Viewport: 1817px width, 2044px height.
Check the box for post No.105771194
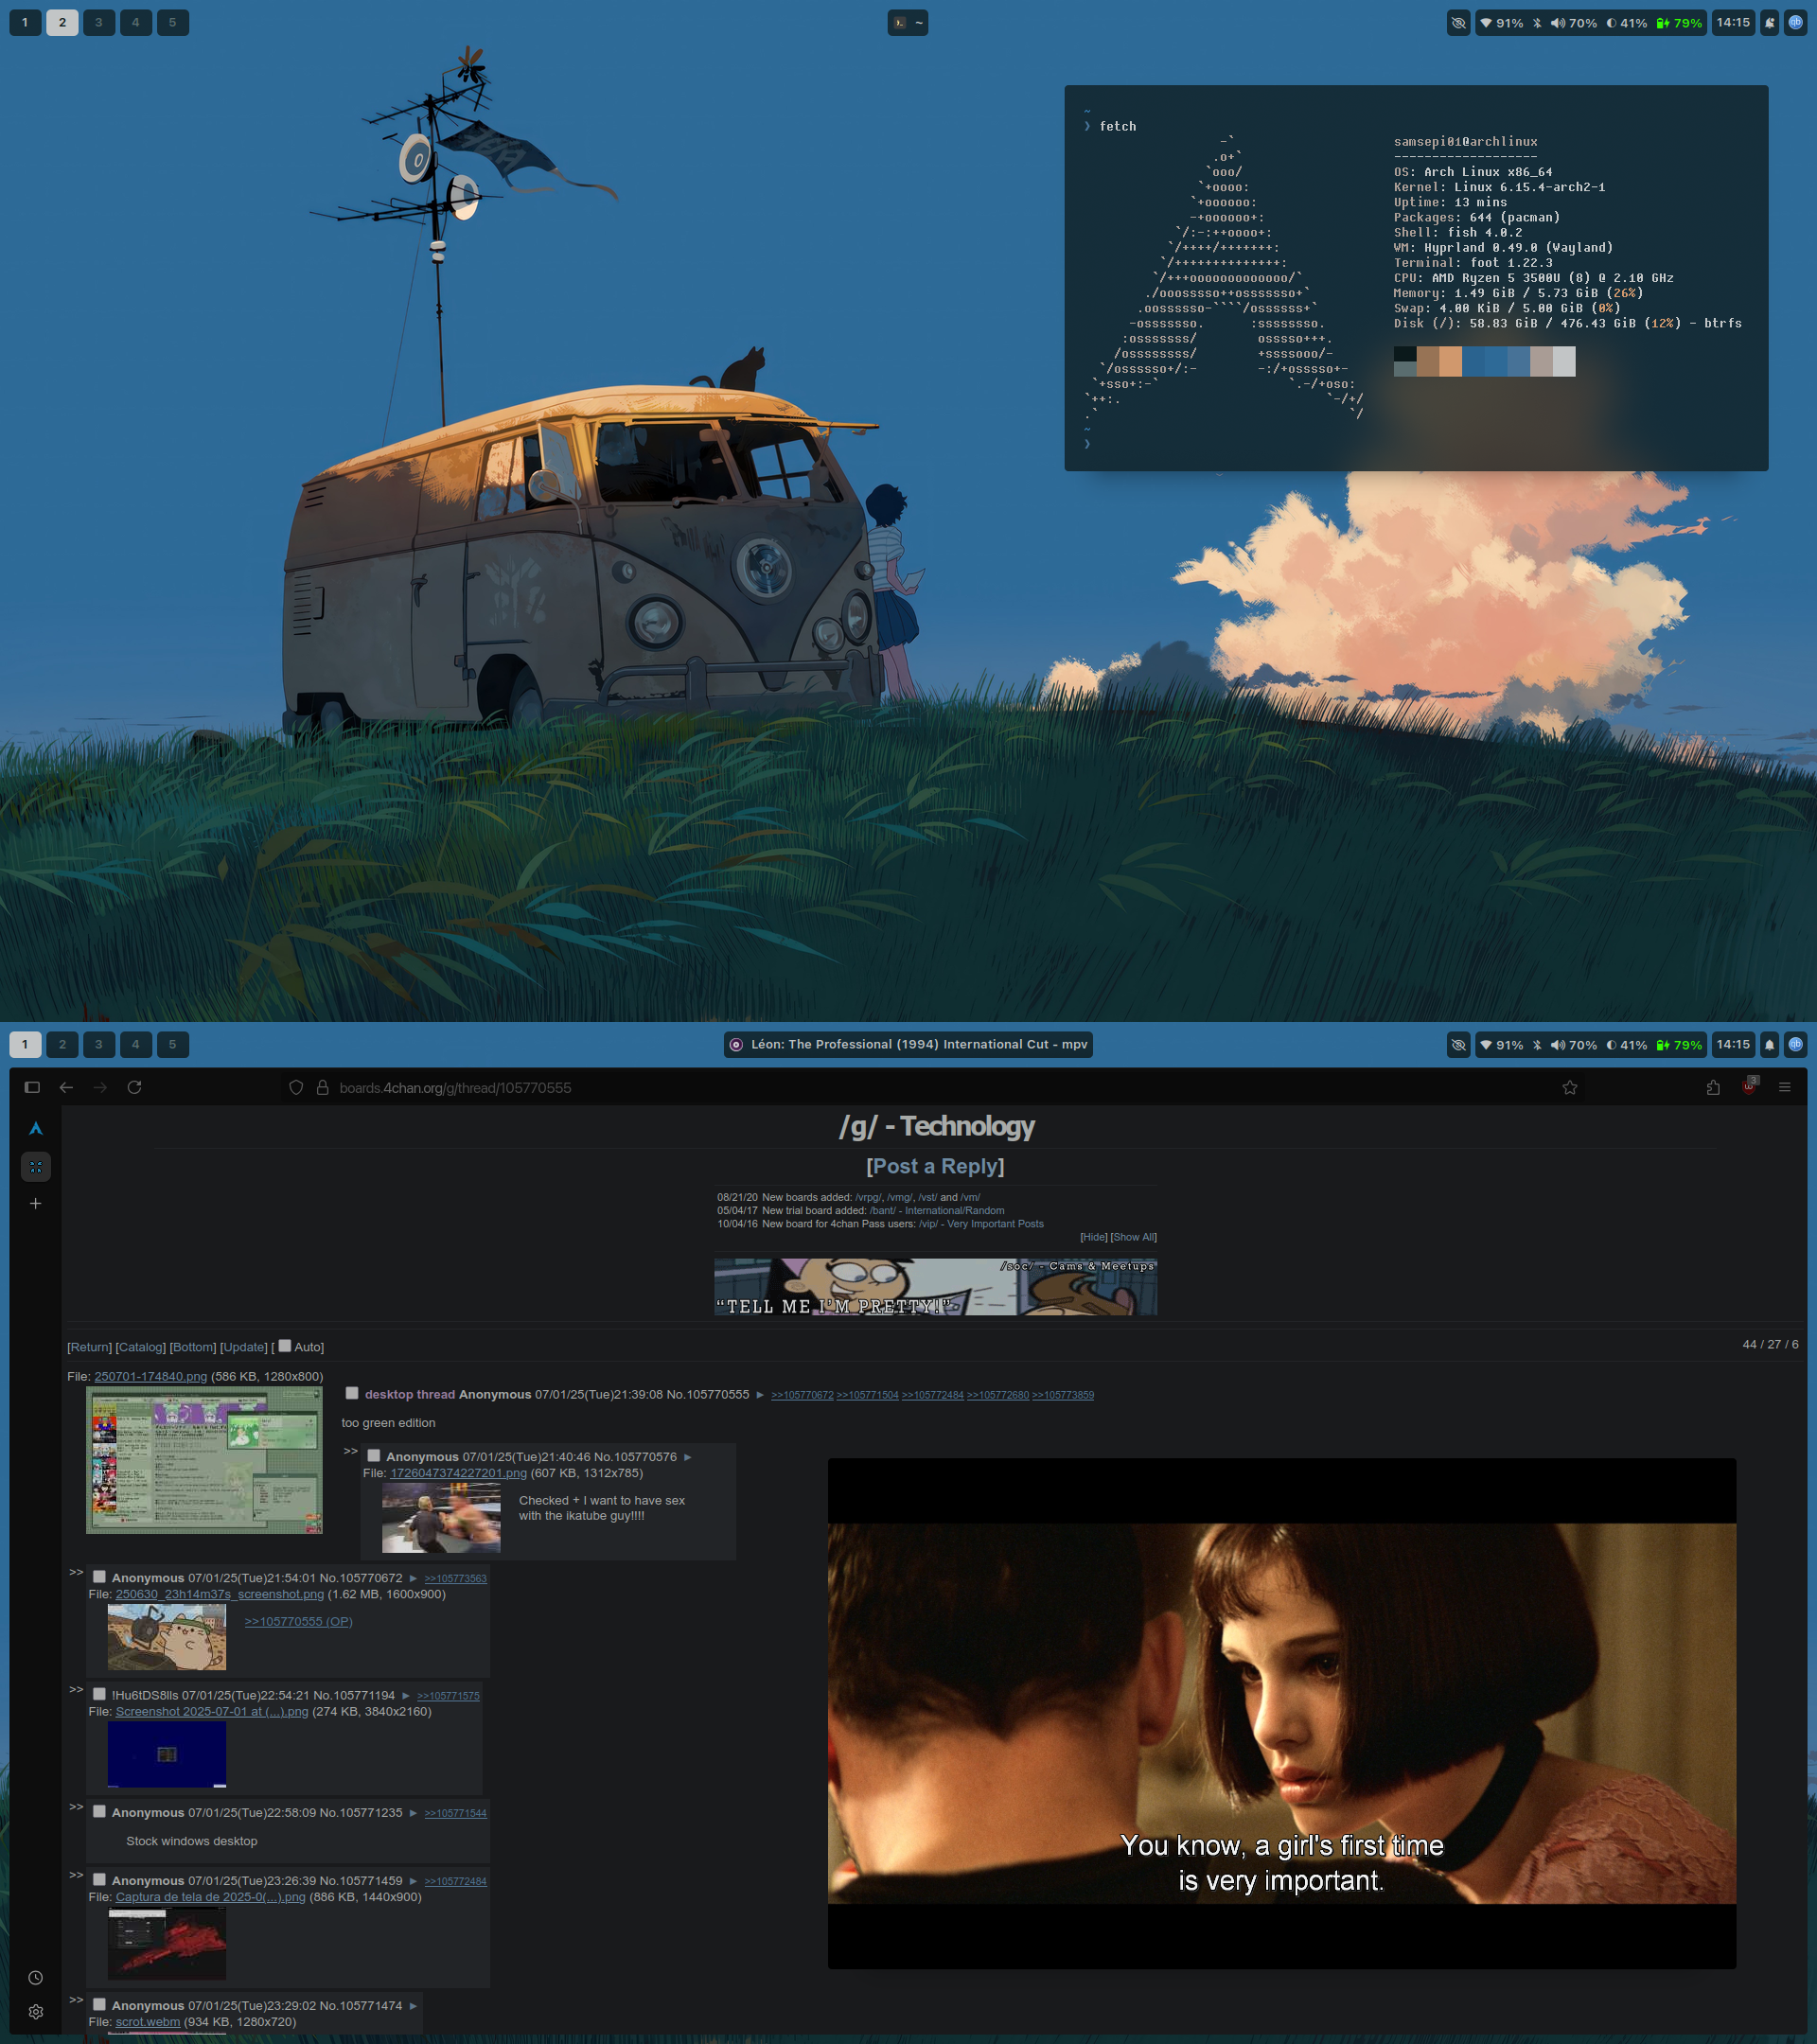click(99, 1694)
